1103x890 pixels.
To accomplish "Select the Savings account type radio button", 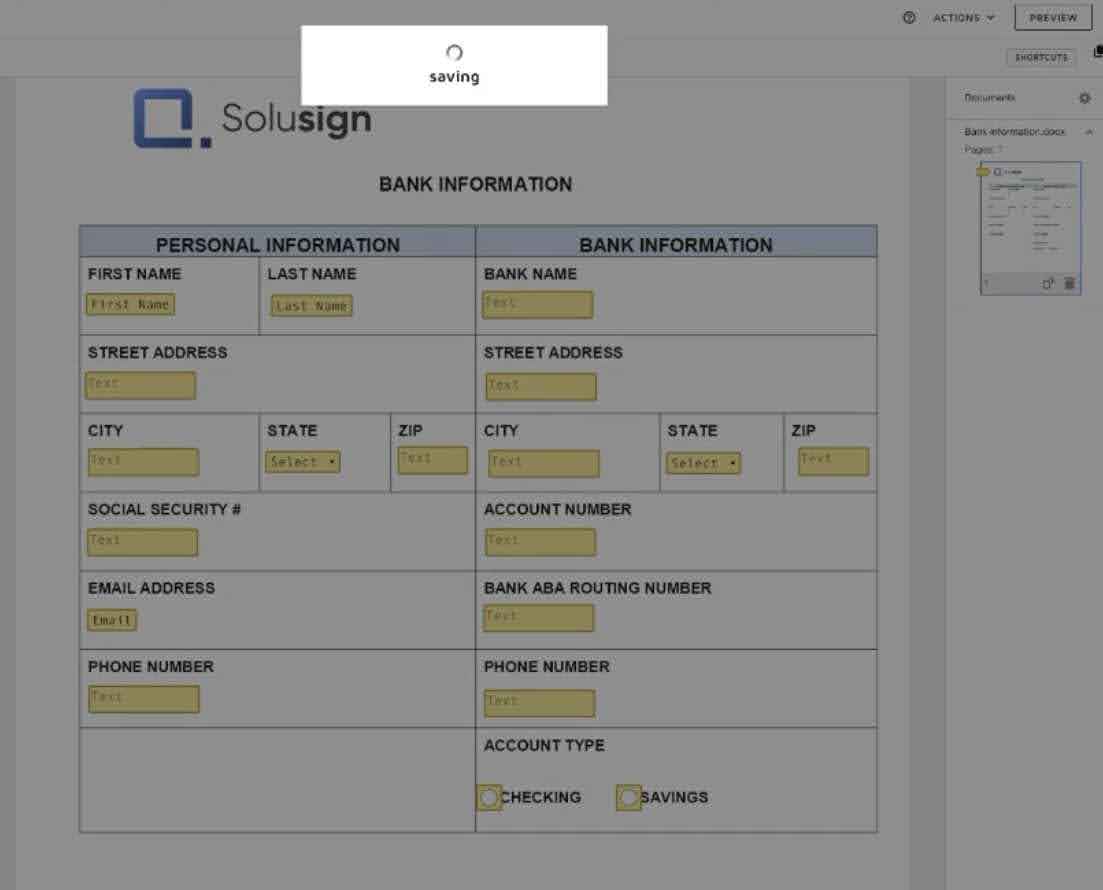I will [630, 795].
